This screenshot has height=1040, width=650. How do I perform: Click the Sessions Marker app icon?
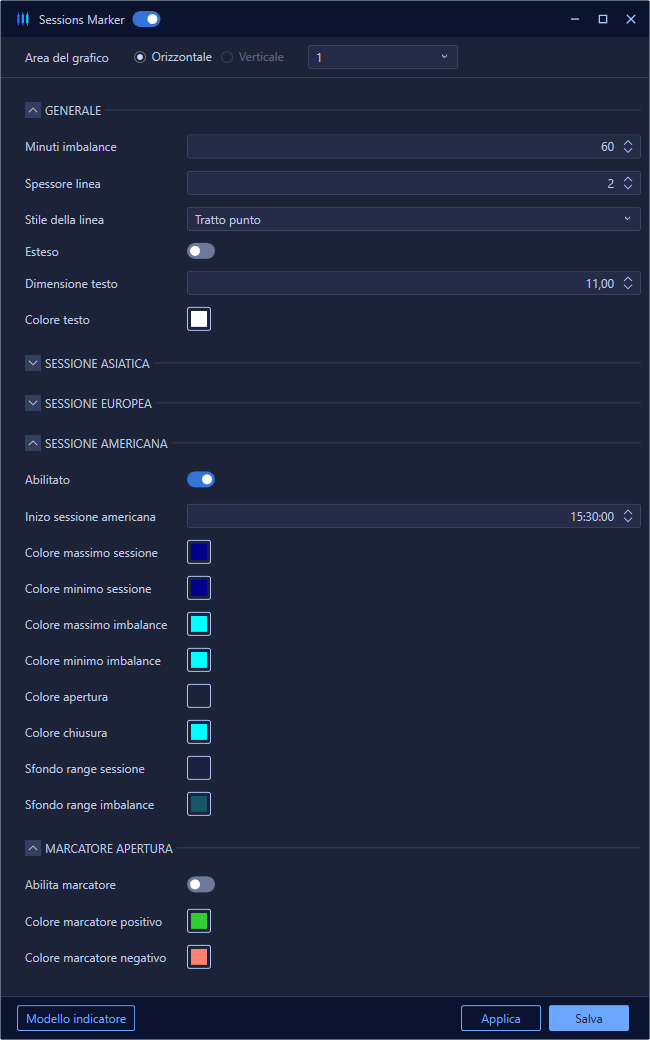point(23,19)
